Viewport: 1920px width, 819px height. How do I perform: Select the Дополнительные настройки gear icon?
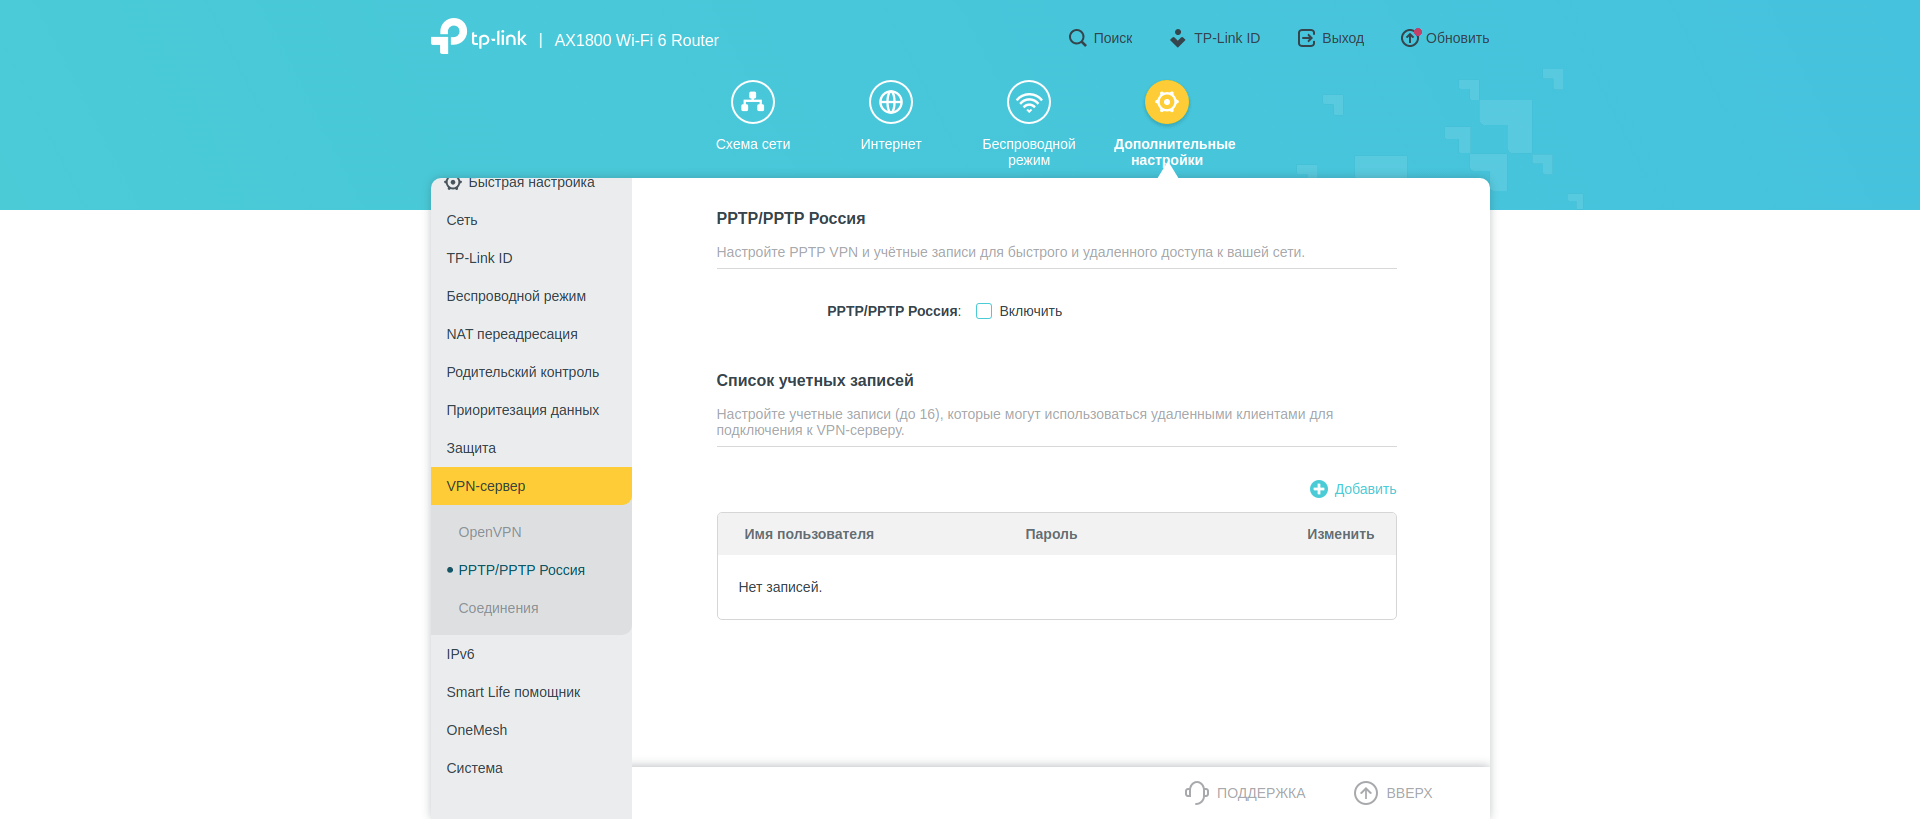[x=1166, y=102]
